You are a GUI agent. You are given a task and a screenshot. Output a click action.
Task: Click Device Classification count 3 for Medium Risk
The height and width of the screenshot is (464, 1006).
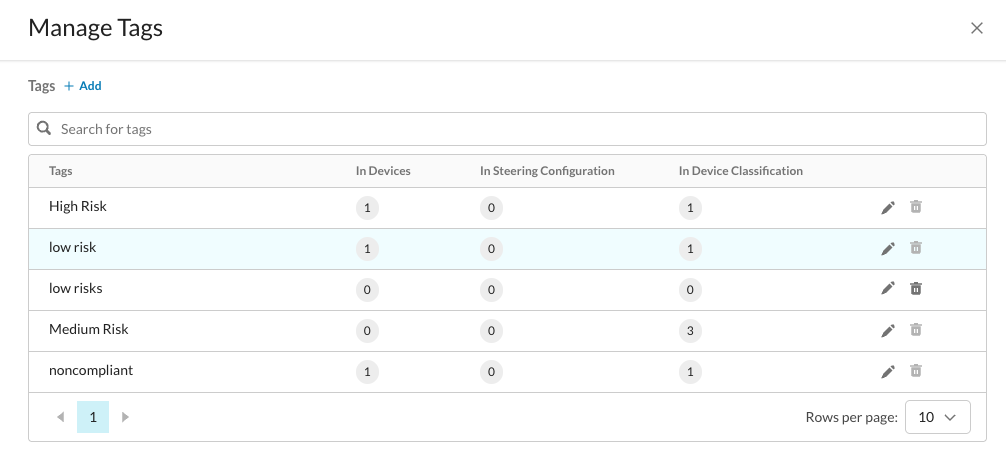tap(690, 331)
